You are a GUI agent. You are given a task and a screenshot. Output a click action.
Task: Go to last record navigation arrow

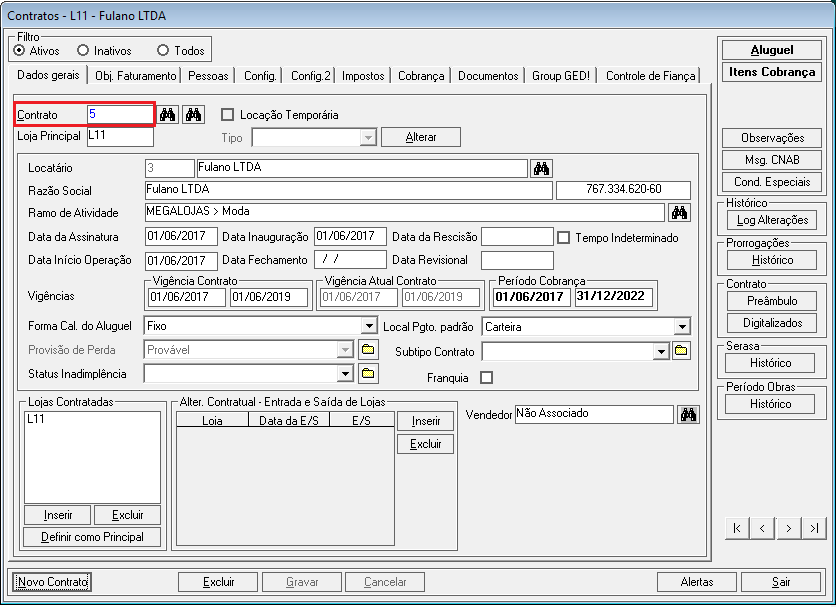[814, 528]
